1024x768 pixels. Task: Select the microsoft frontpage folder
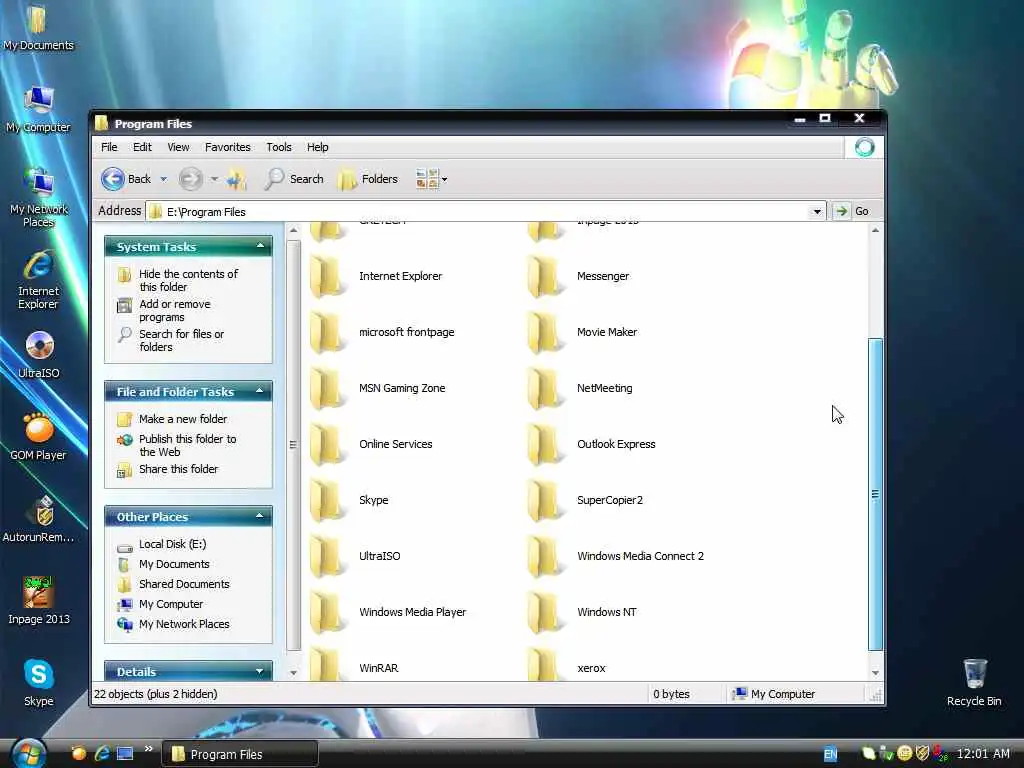coord(382,332)
